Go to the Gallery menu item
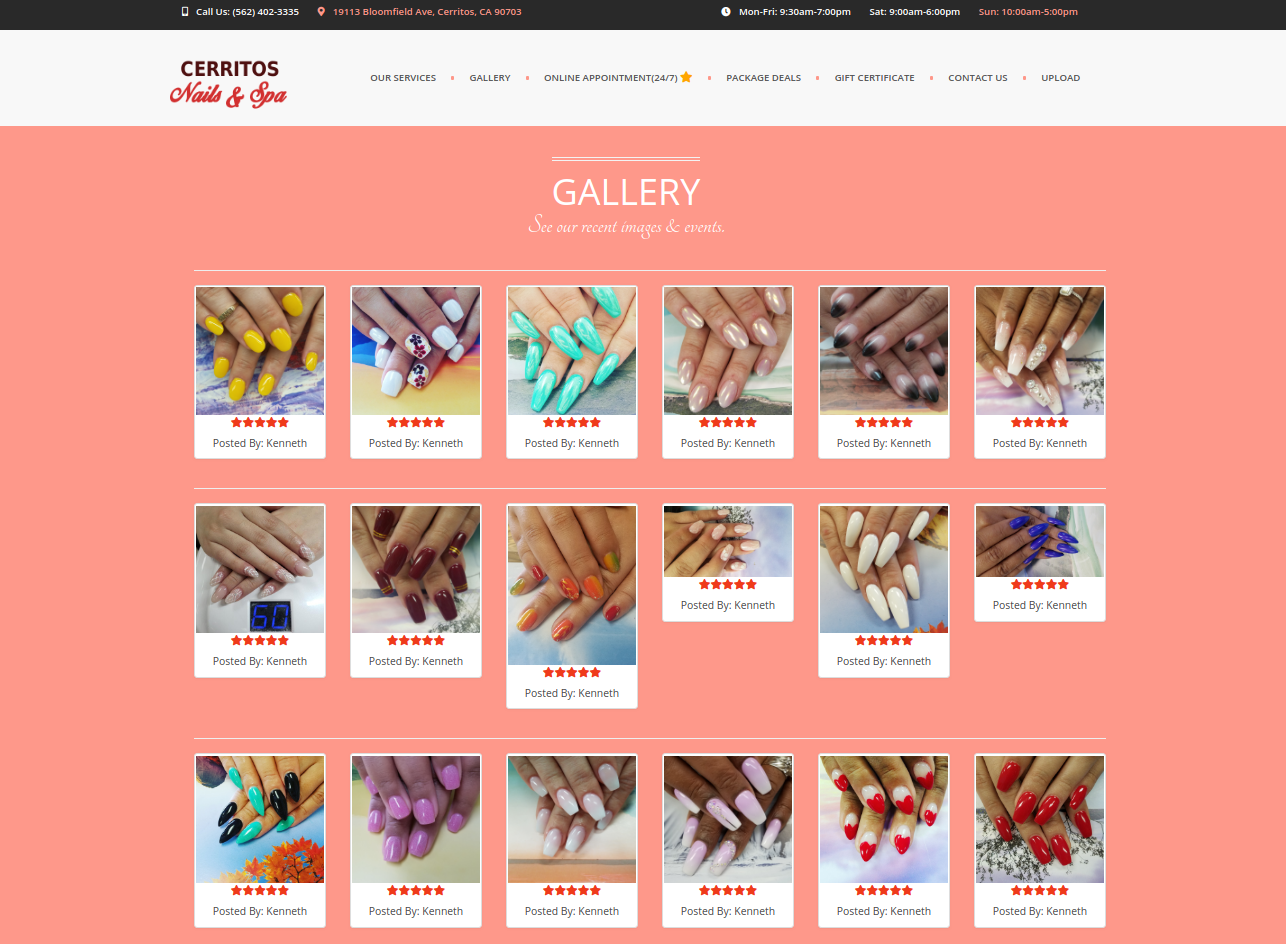 coord(490,78)
